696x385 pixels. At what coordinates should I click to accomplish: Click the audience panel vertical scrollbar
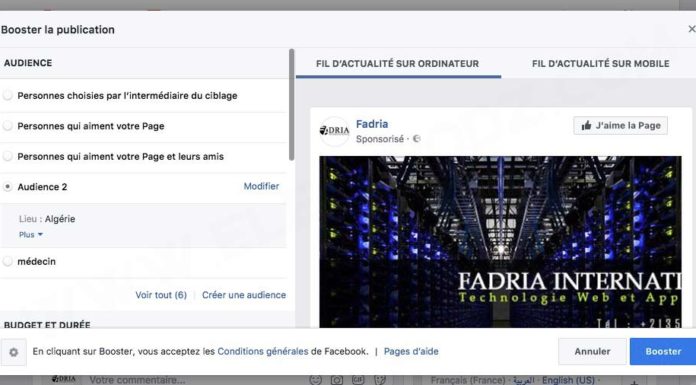[292, 105]
